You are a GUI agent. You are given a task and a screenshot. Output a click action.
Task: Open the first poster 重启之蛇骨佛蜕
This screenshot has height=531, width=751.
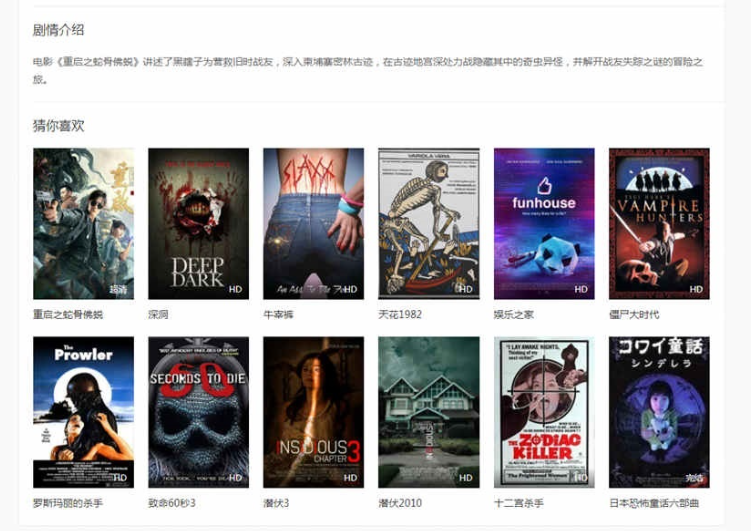83,223
